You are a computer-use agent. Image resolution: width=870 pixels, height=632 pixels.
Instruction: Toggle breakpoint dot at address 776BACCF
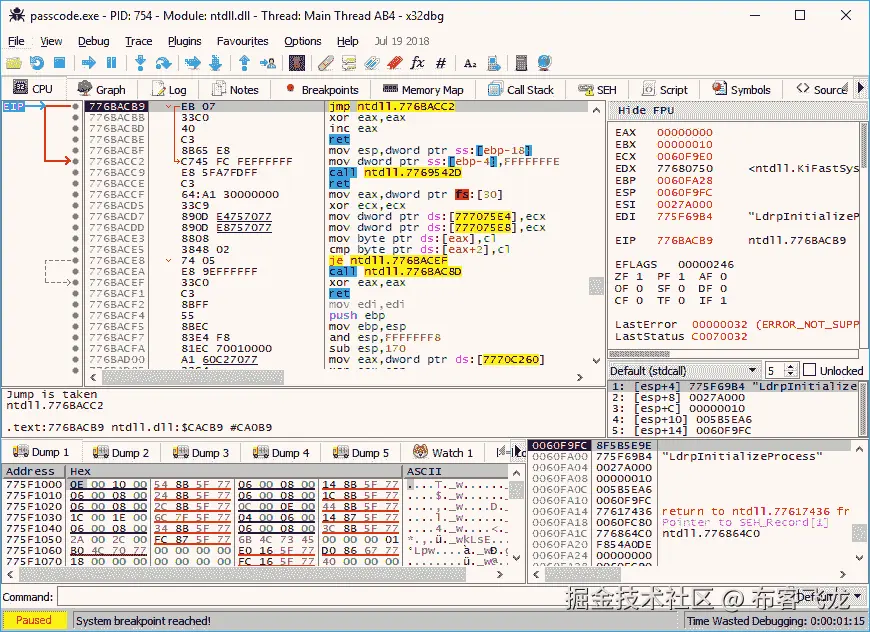click(x=75, y=194)
